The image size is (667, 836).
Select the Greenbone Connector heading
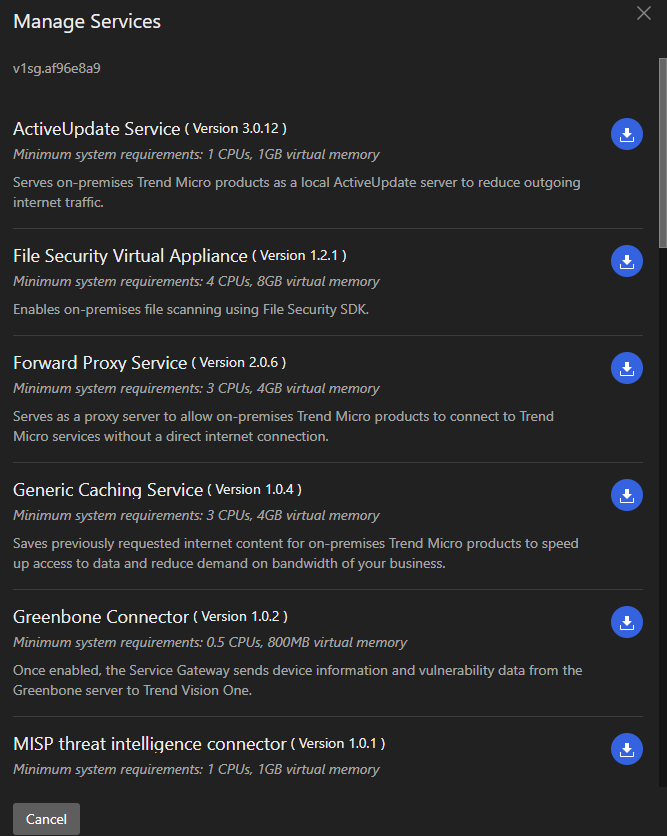101,616
